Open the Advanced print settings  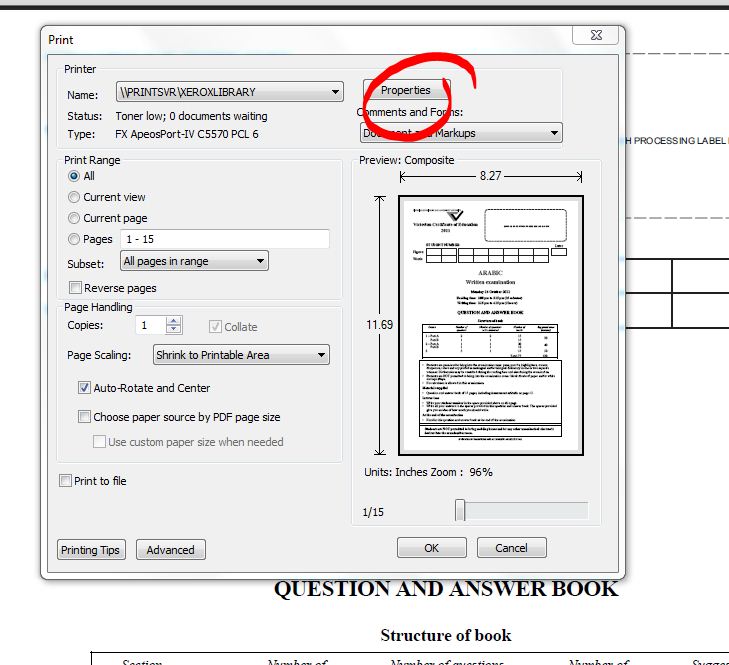(171, 550)
